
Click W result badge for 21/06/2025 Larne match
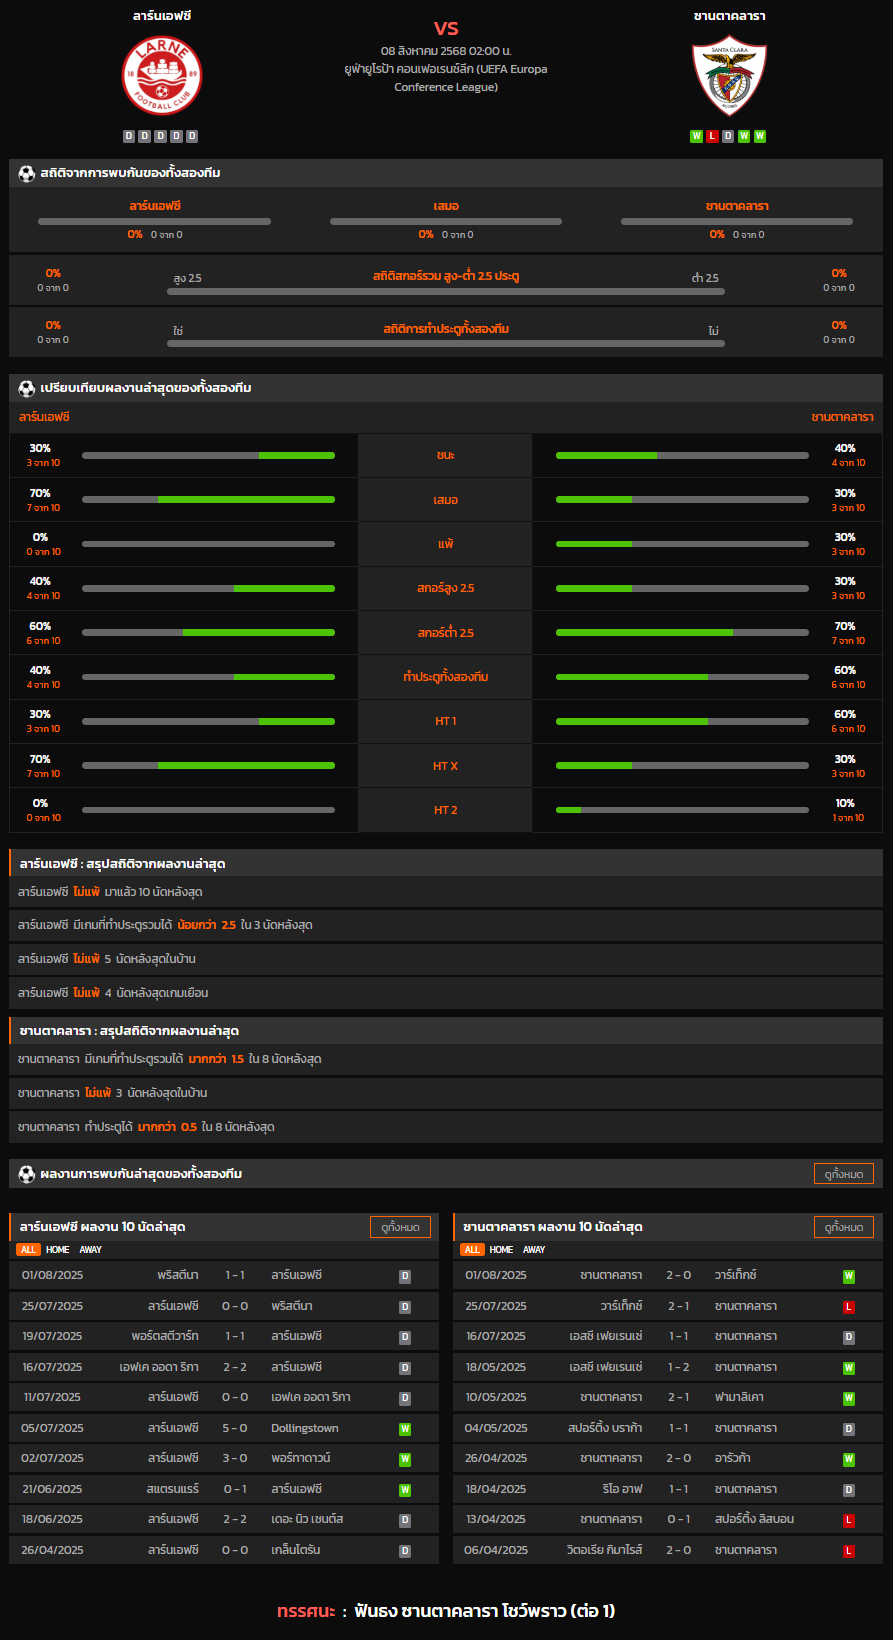click(405, 1490)
